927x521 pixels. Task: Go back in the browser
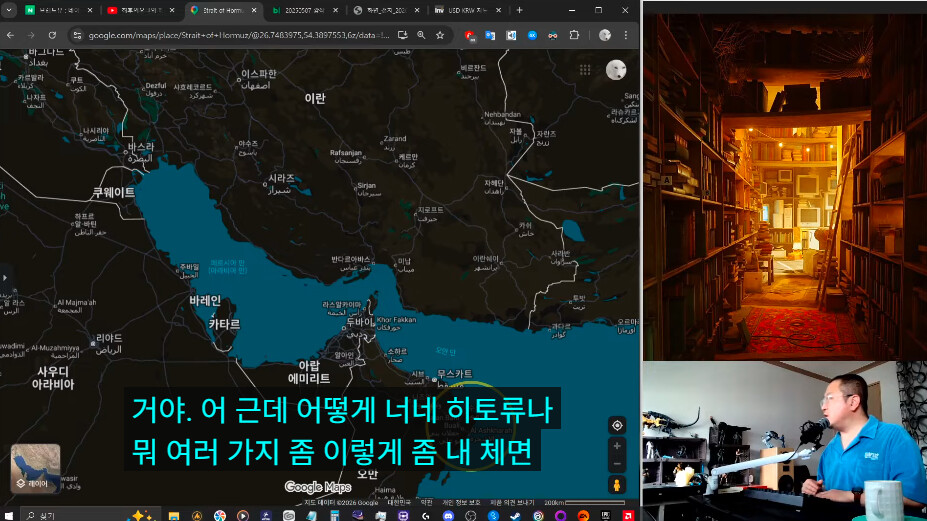click(11, 35)
